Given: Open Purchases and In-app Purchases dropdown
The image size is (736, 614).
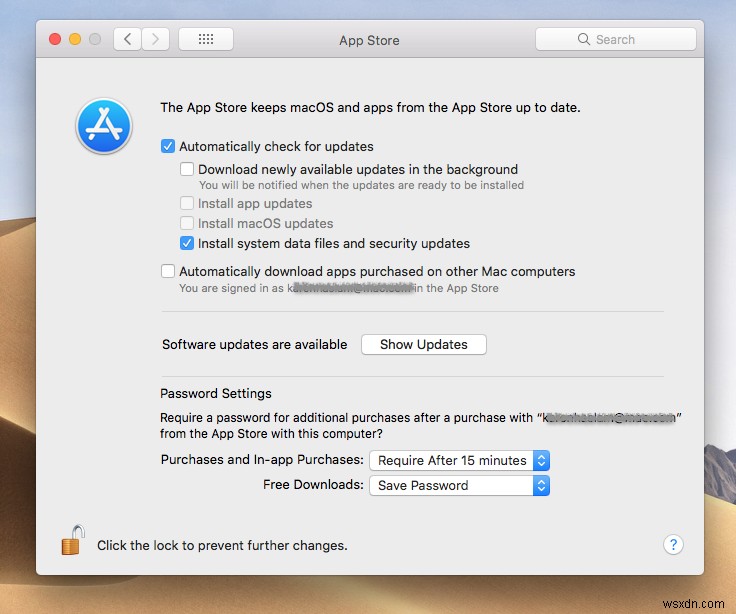Looking at the screenshot, I should (x=460, y=460).
